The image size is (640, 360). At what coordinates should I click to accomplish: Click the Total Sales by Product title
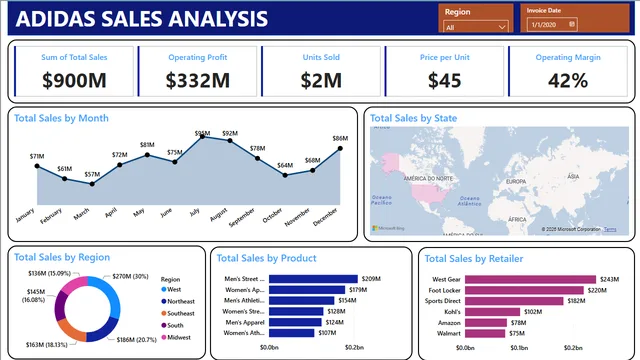(266, 258)
